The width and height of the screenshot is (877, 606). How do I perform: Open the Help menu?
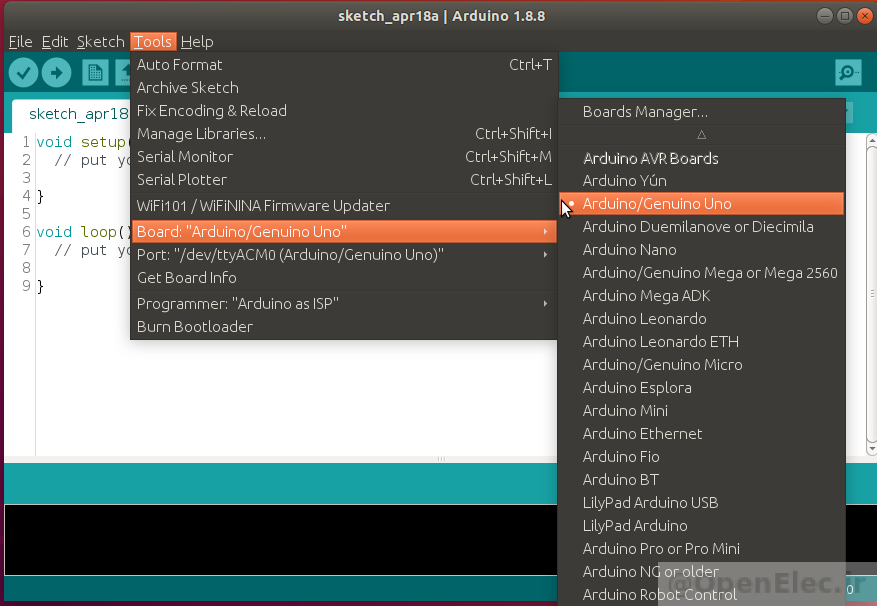(197, 42)
